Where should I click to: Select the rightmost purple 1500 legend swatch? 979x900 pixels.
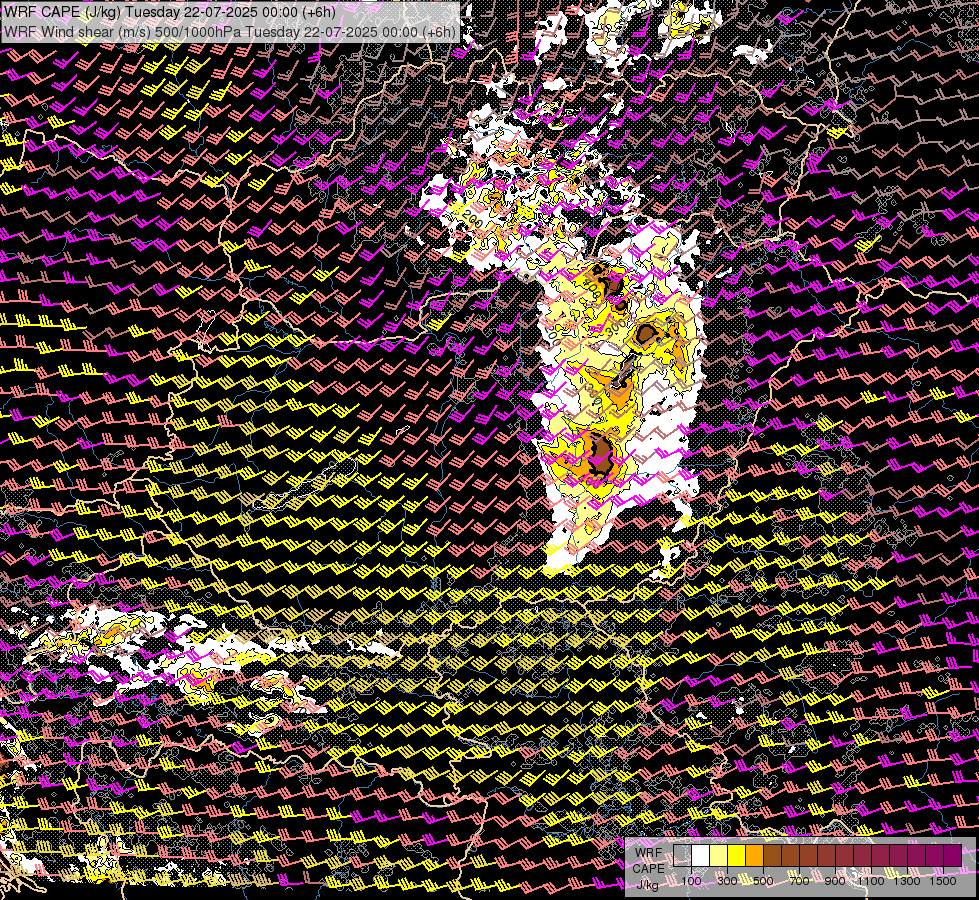tap(953, 855)
